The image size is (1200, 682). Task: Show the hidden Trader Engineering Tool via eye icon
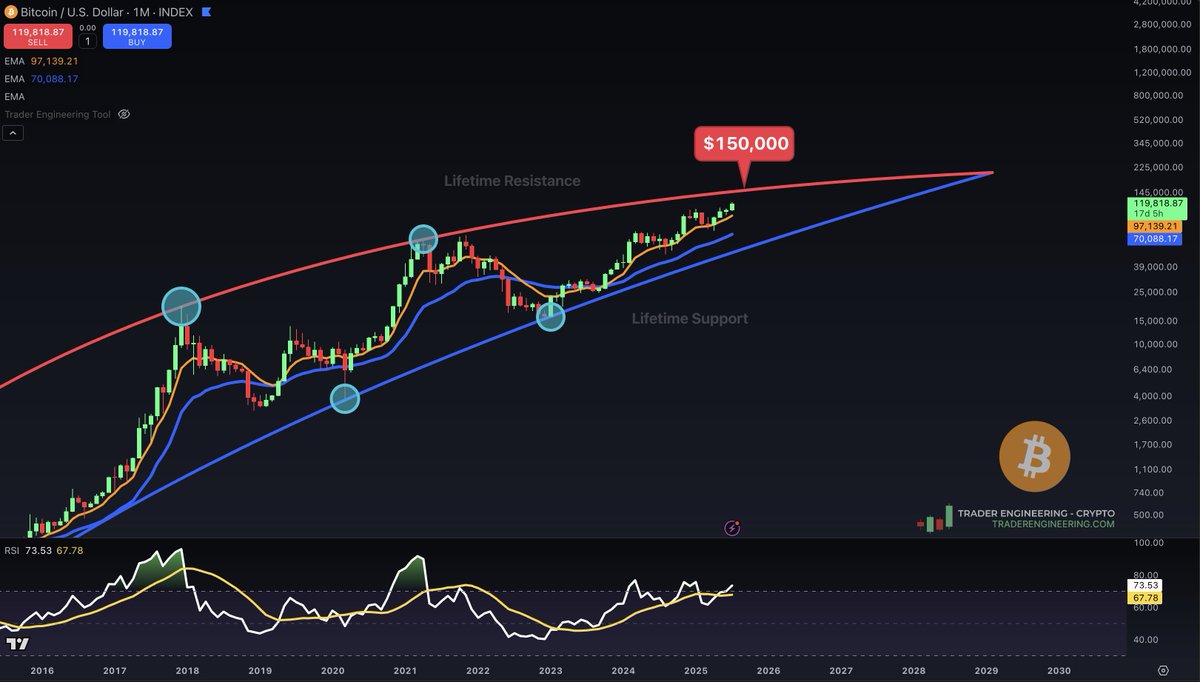(124, 115)
